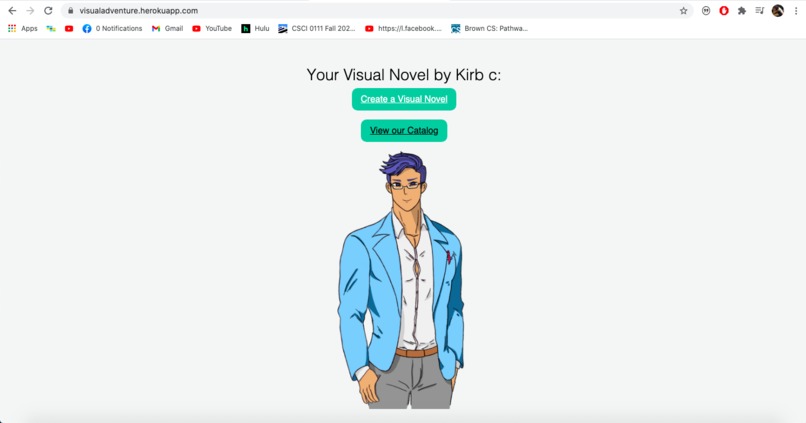Viewport: 806px width, 423px height.
Task: Open the YouTube labeled bookmark
Action: click(212, 29)
